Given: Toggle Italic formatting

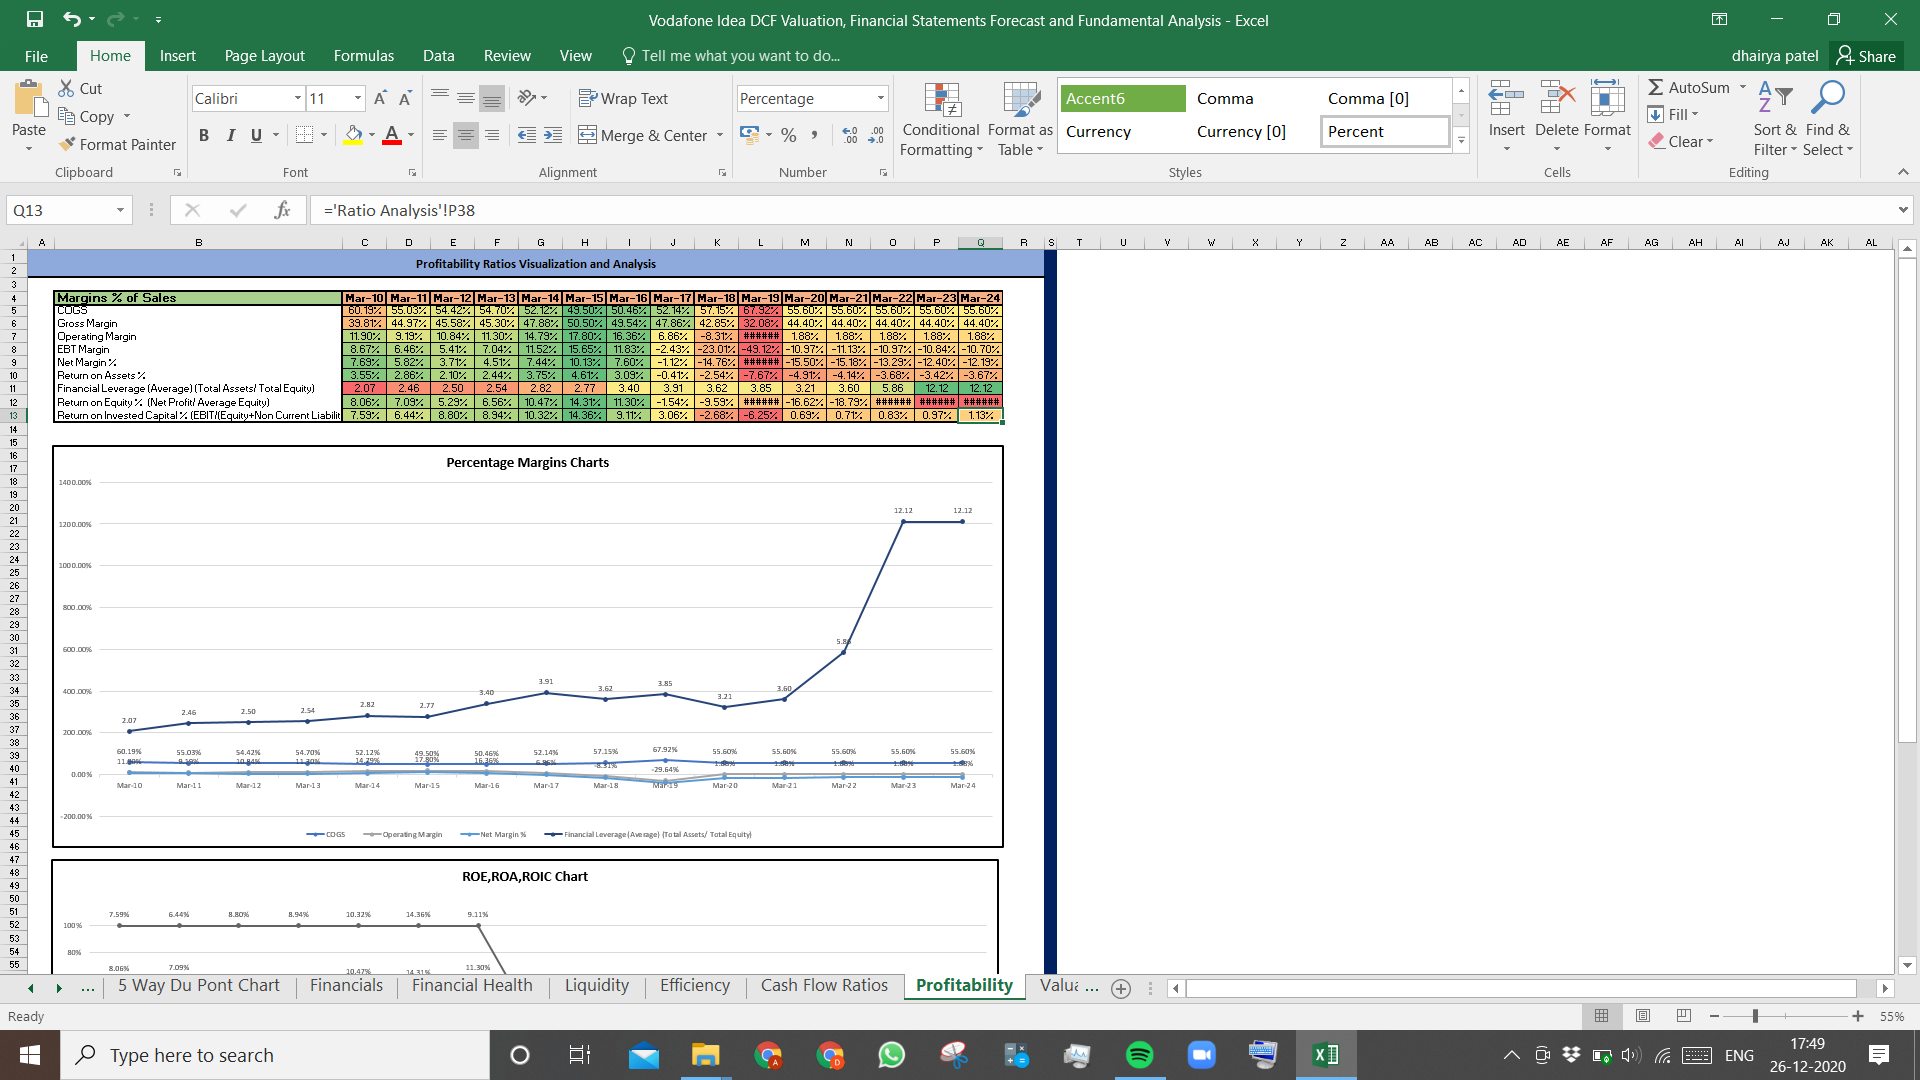Looking at the screenshot, I should (x=230, y=135).
